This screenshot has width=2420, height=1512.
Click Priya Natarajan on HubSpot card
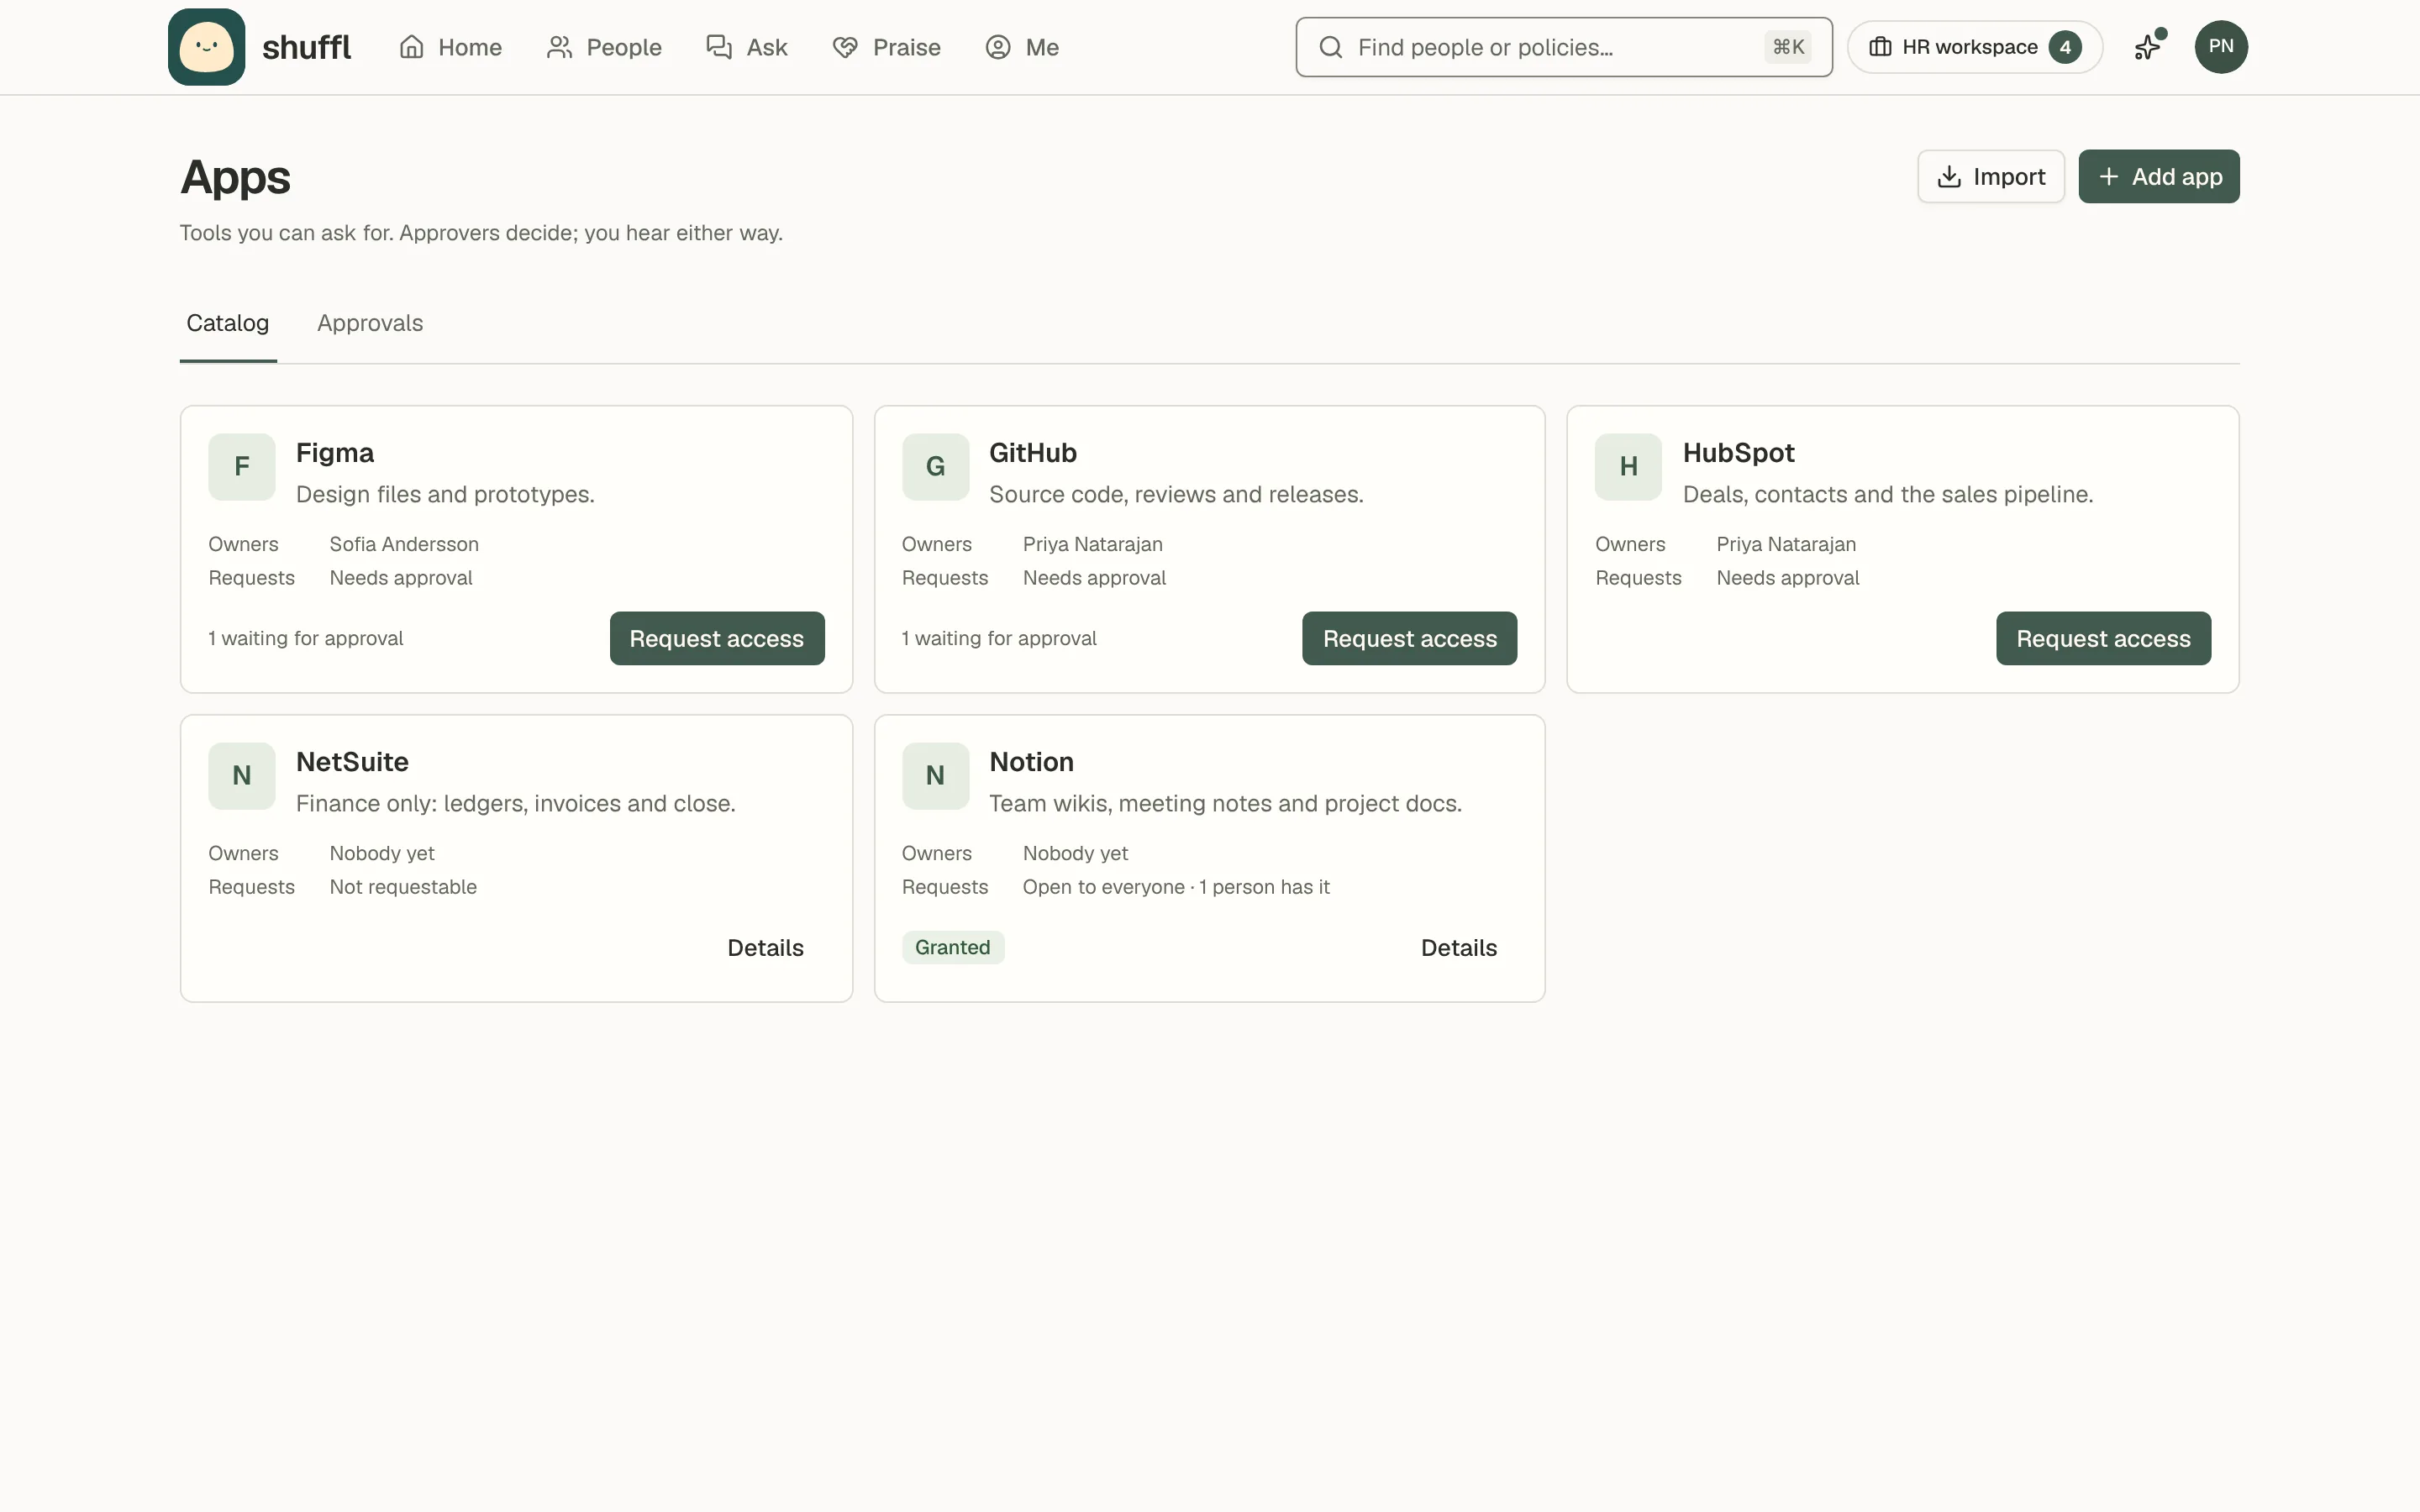point(1786,544)
